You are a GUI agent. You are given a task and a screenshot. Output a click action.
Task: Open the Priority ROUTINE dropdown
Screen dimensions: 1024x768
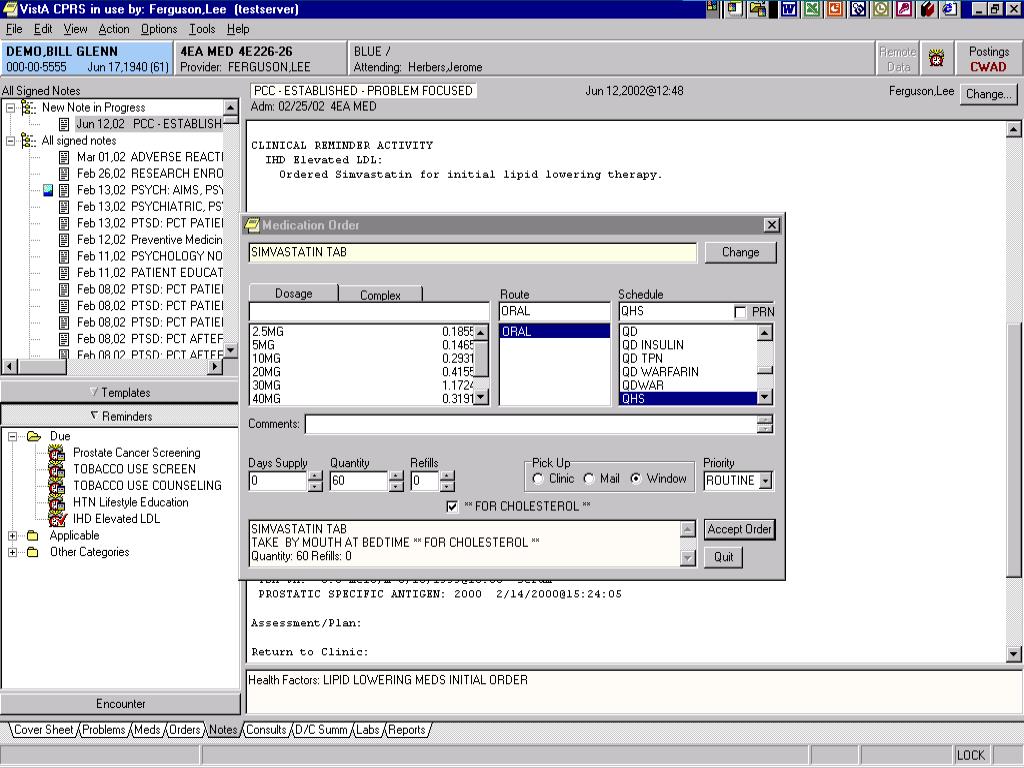[x=765, y=481]
